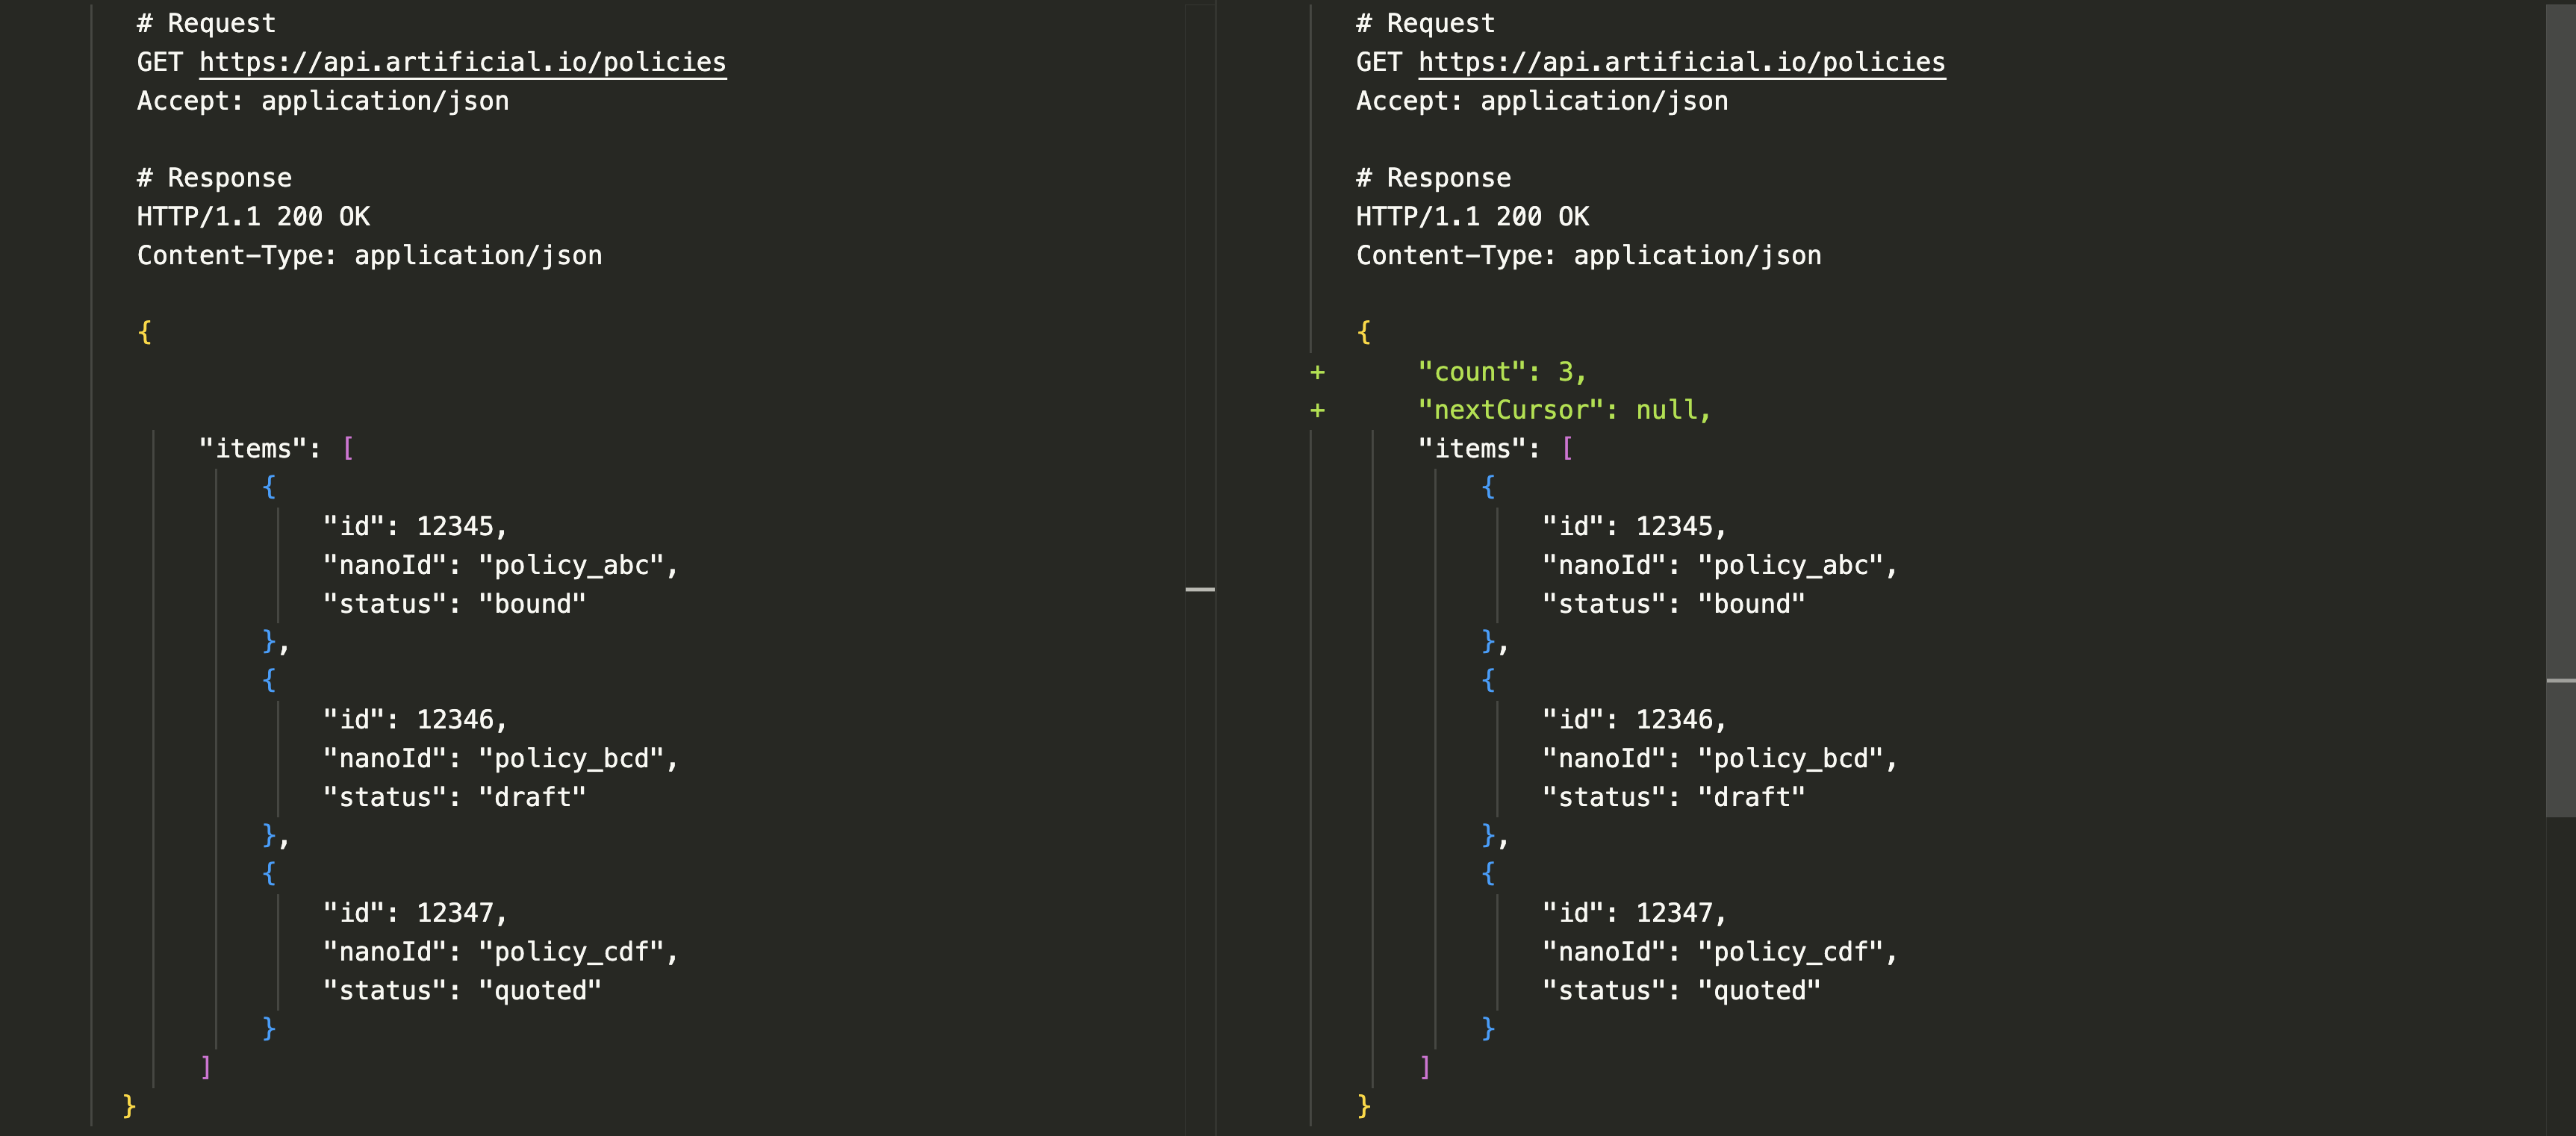
Task: Click "nanoId": "policy_bcd" in right pane
Action: (1720, 759)
